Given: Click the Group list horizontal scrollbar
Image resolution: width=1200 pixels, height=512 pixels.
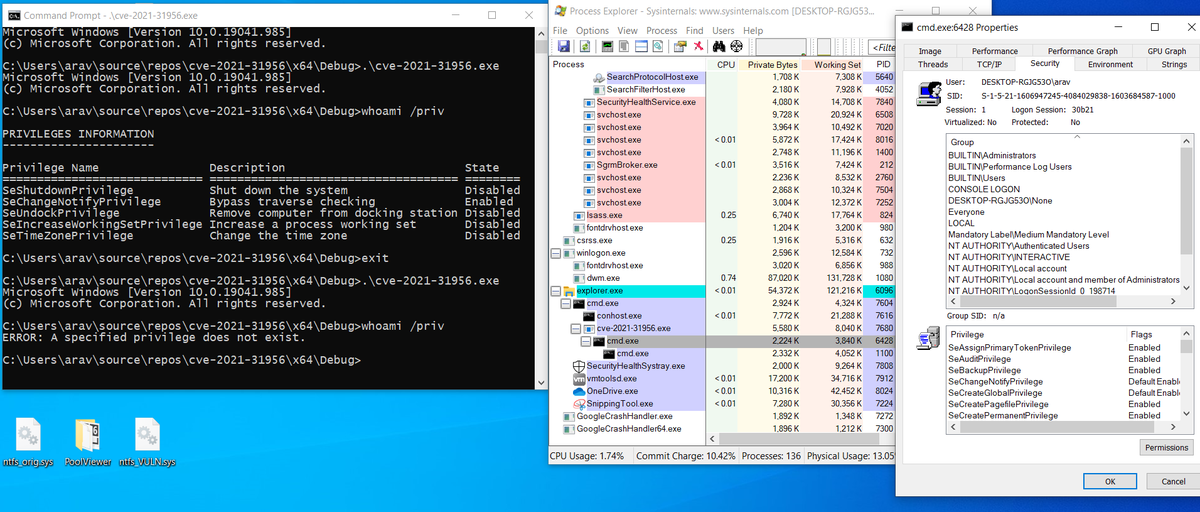Looking at the screenshot, I should [1063, 301].
